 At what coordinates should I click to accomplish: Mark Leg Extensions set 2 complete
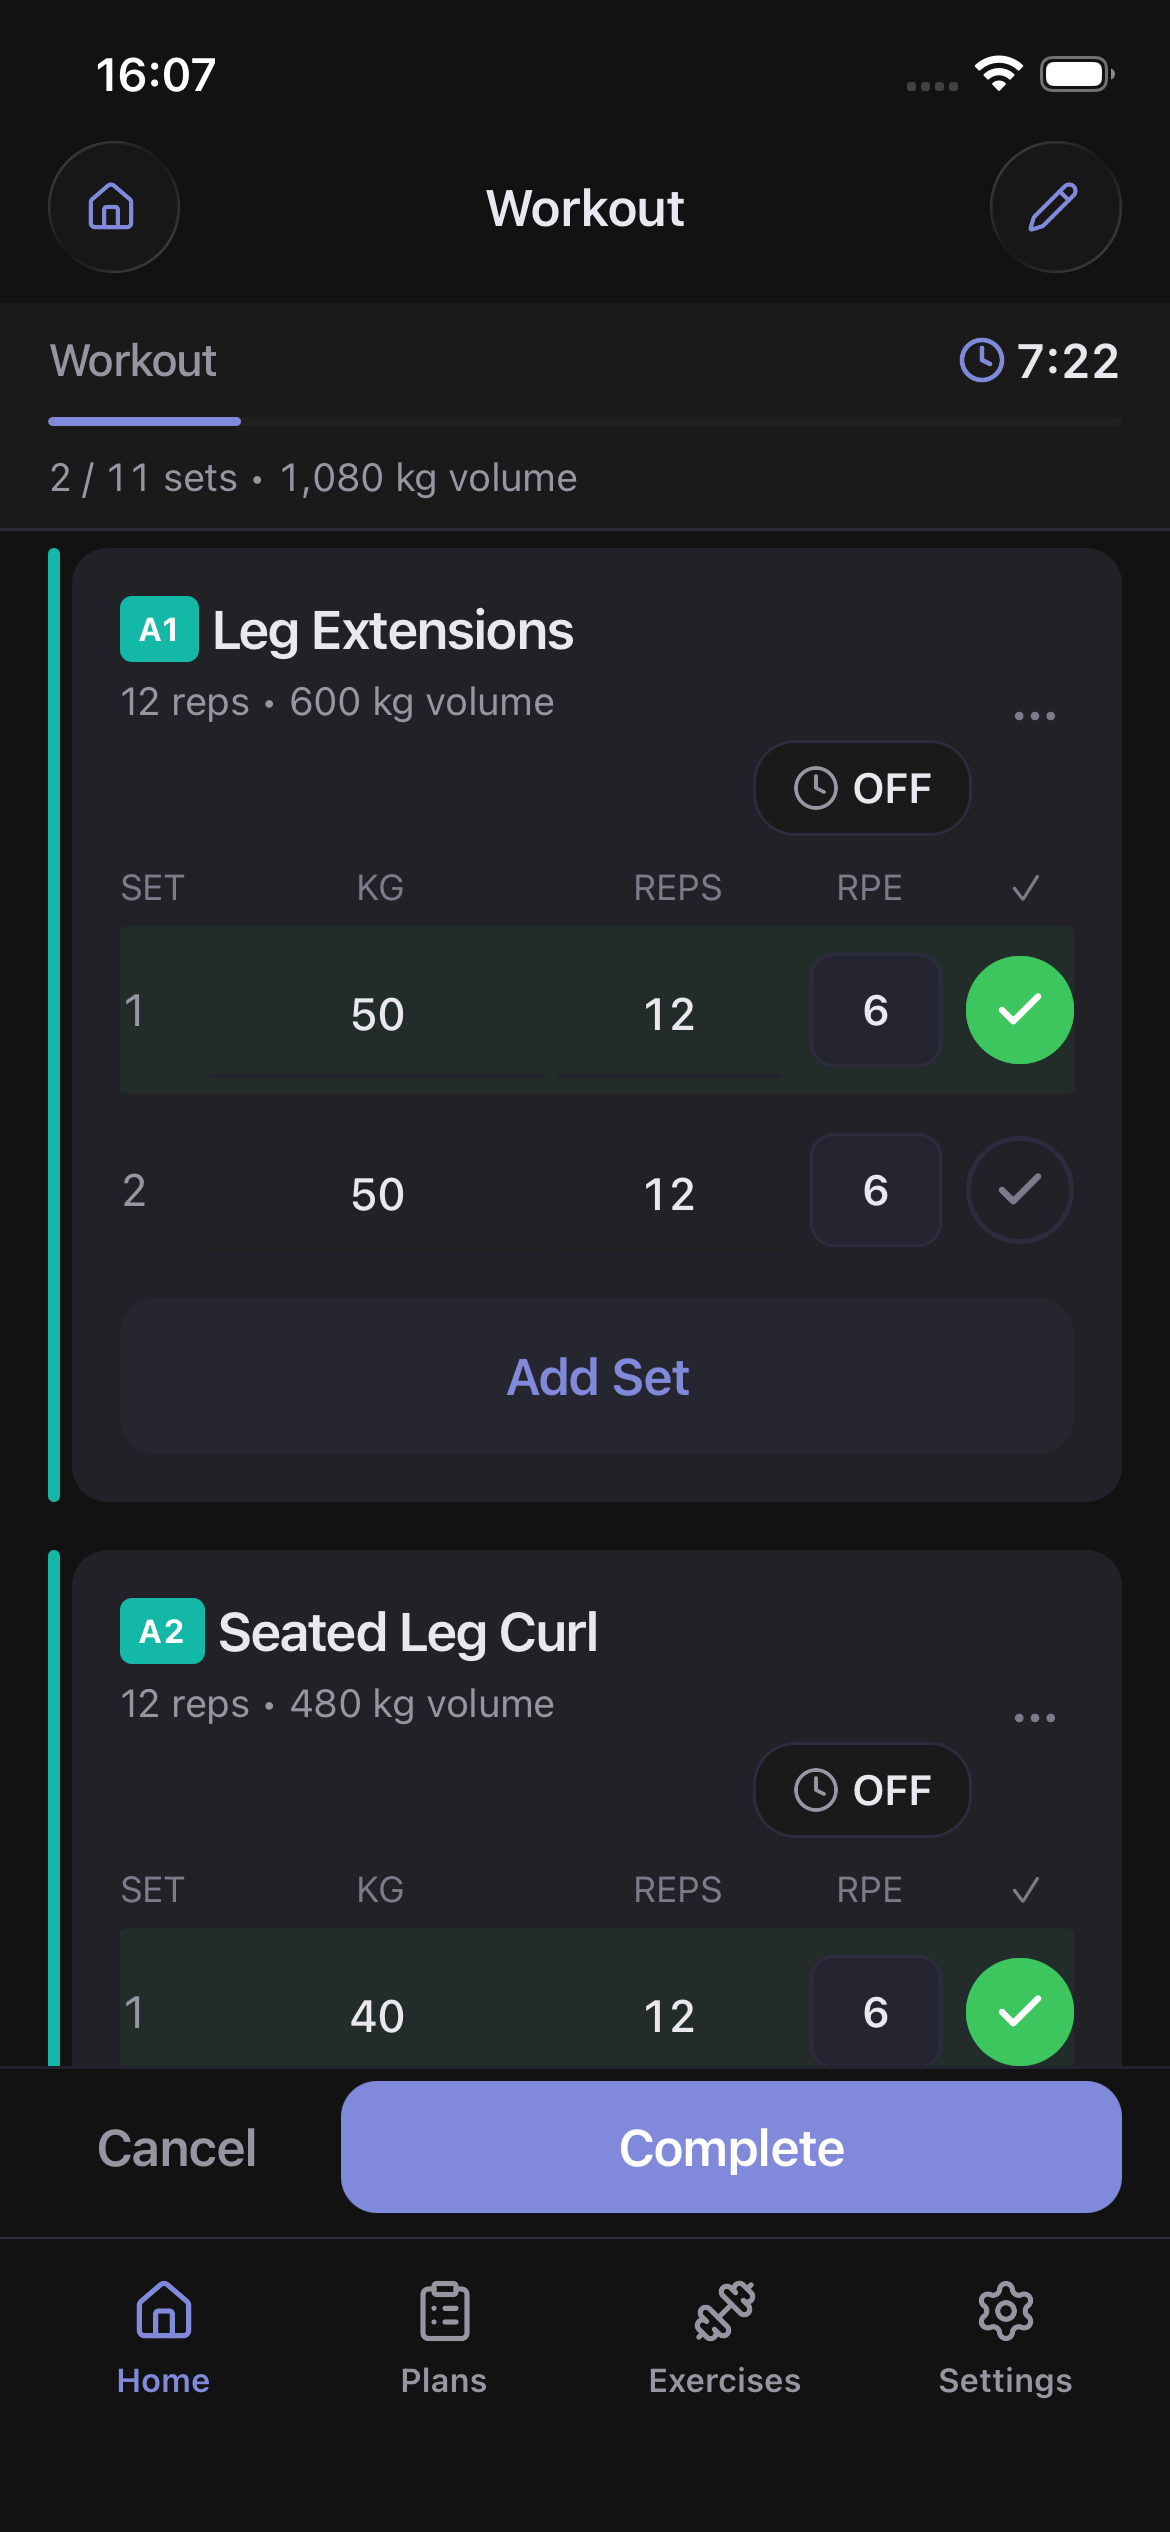coord(1019,1190)
